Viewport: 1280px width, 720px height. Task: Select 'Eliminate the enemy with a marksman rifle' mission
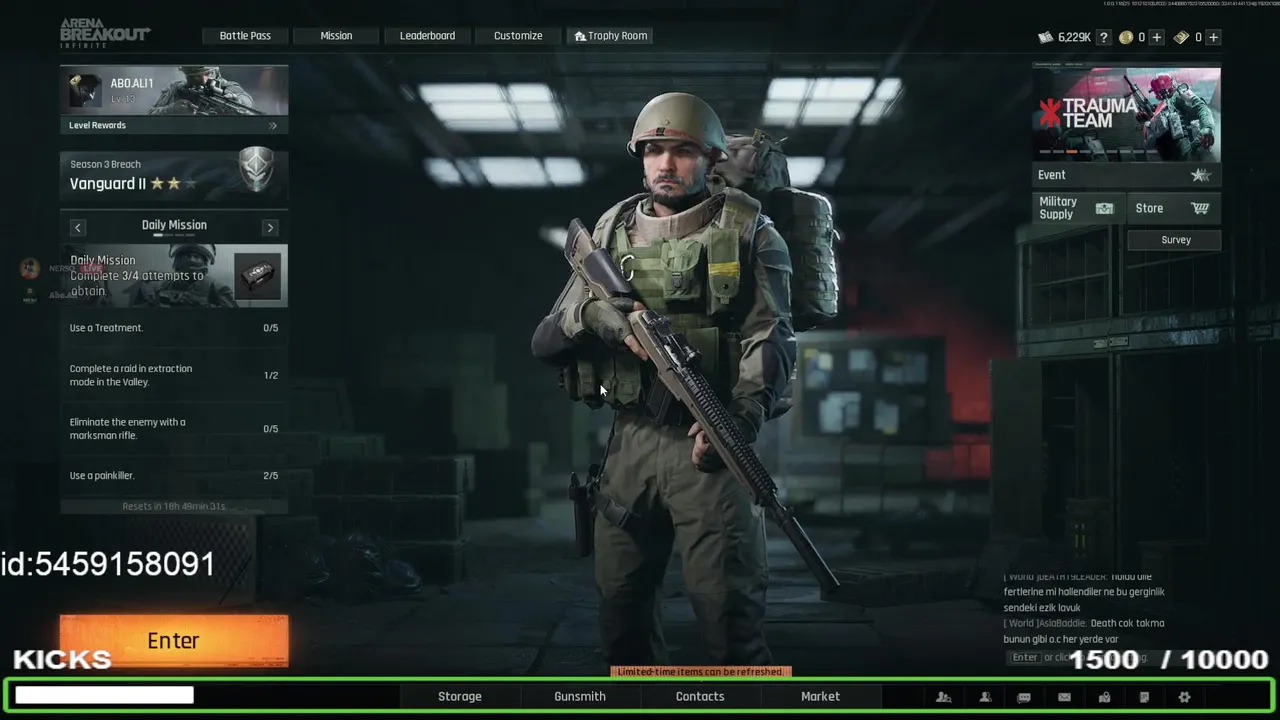tap(174, 429)
